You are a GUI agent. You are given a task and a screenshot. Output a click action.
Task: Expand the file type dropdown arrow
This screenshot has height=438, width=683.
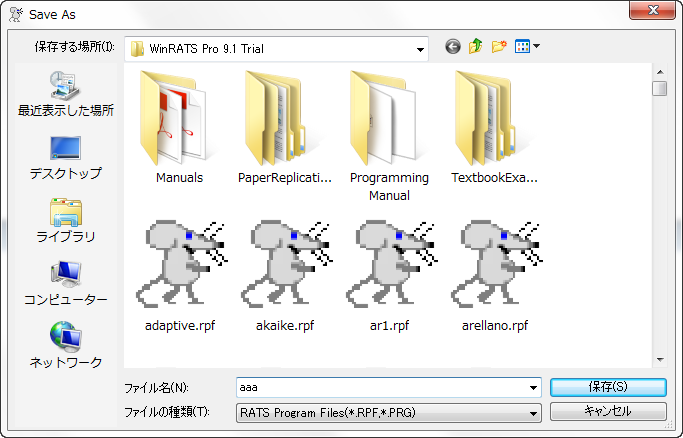(x=533, y=413)
